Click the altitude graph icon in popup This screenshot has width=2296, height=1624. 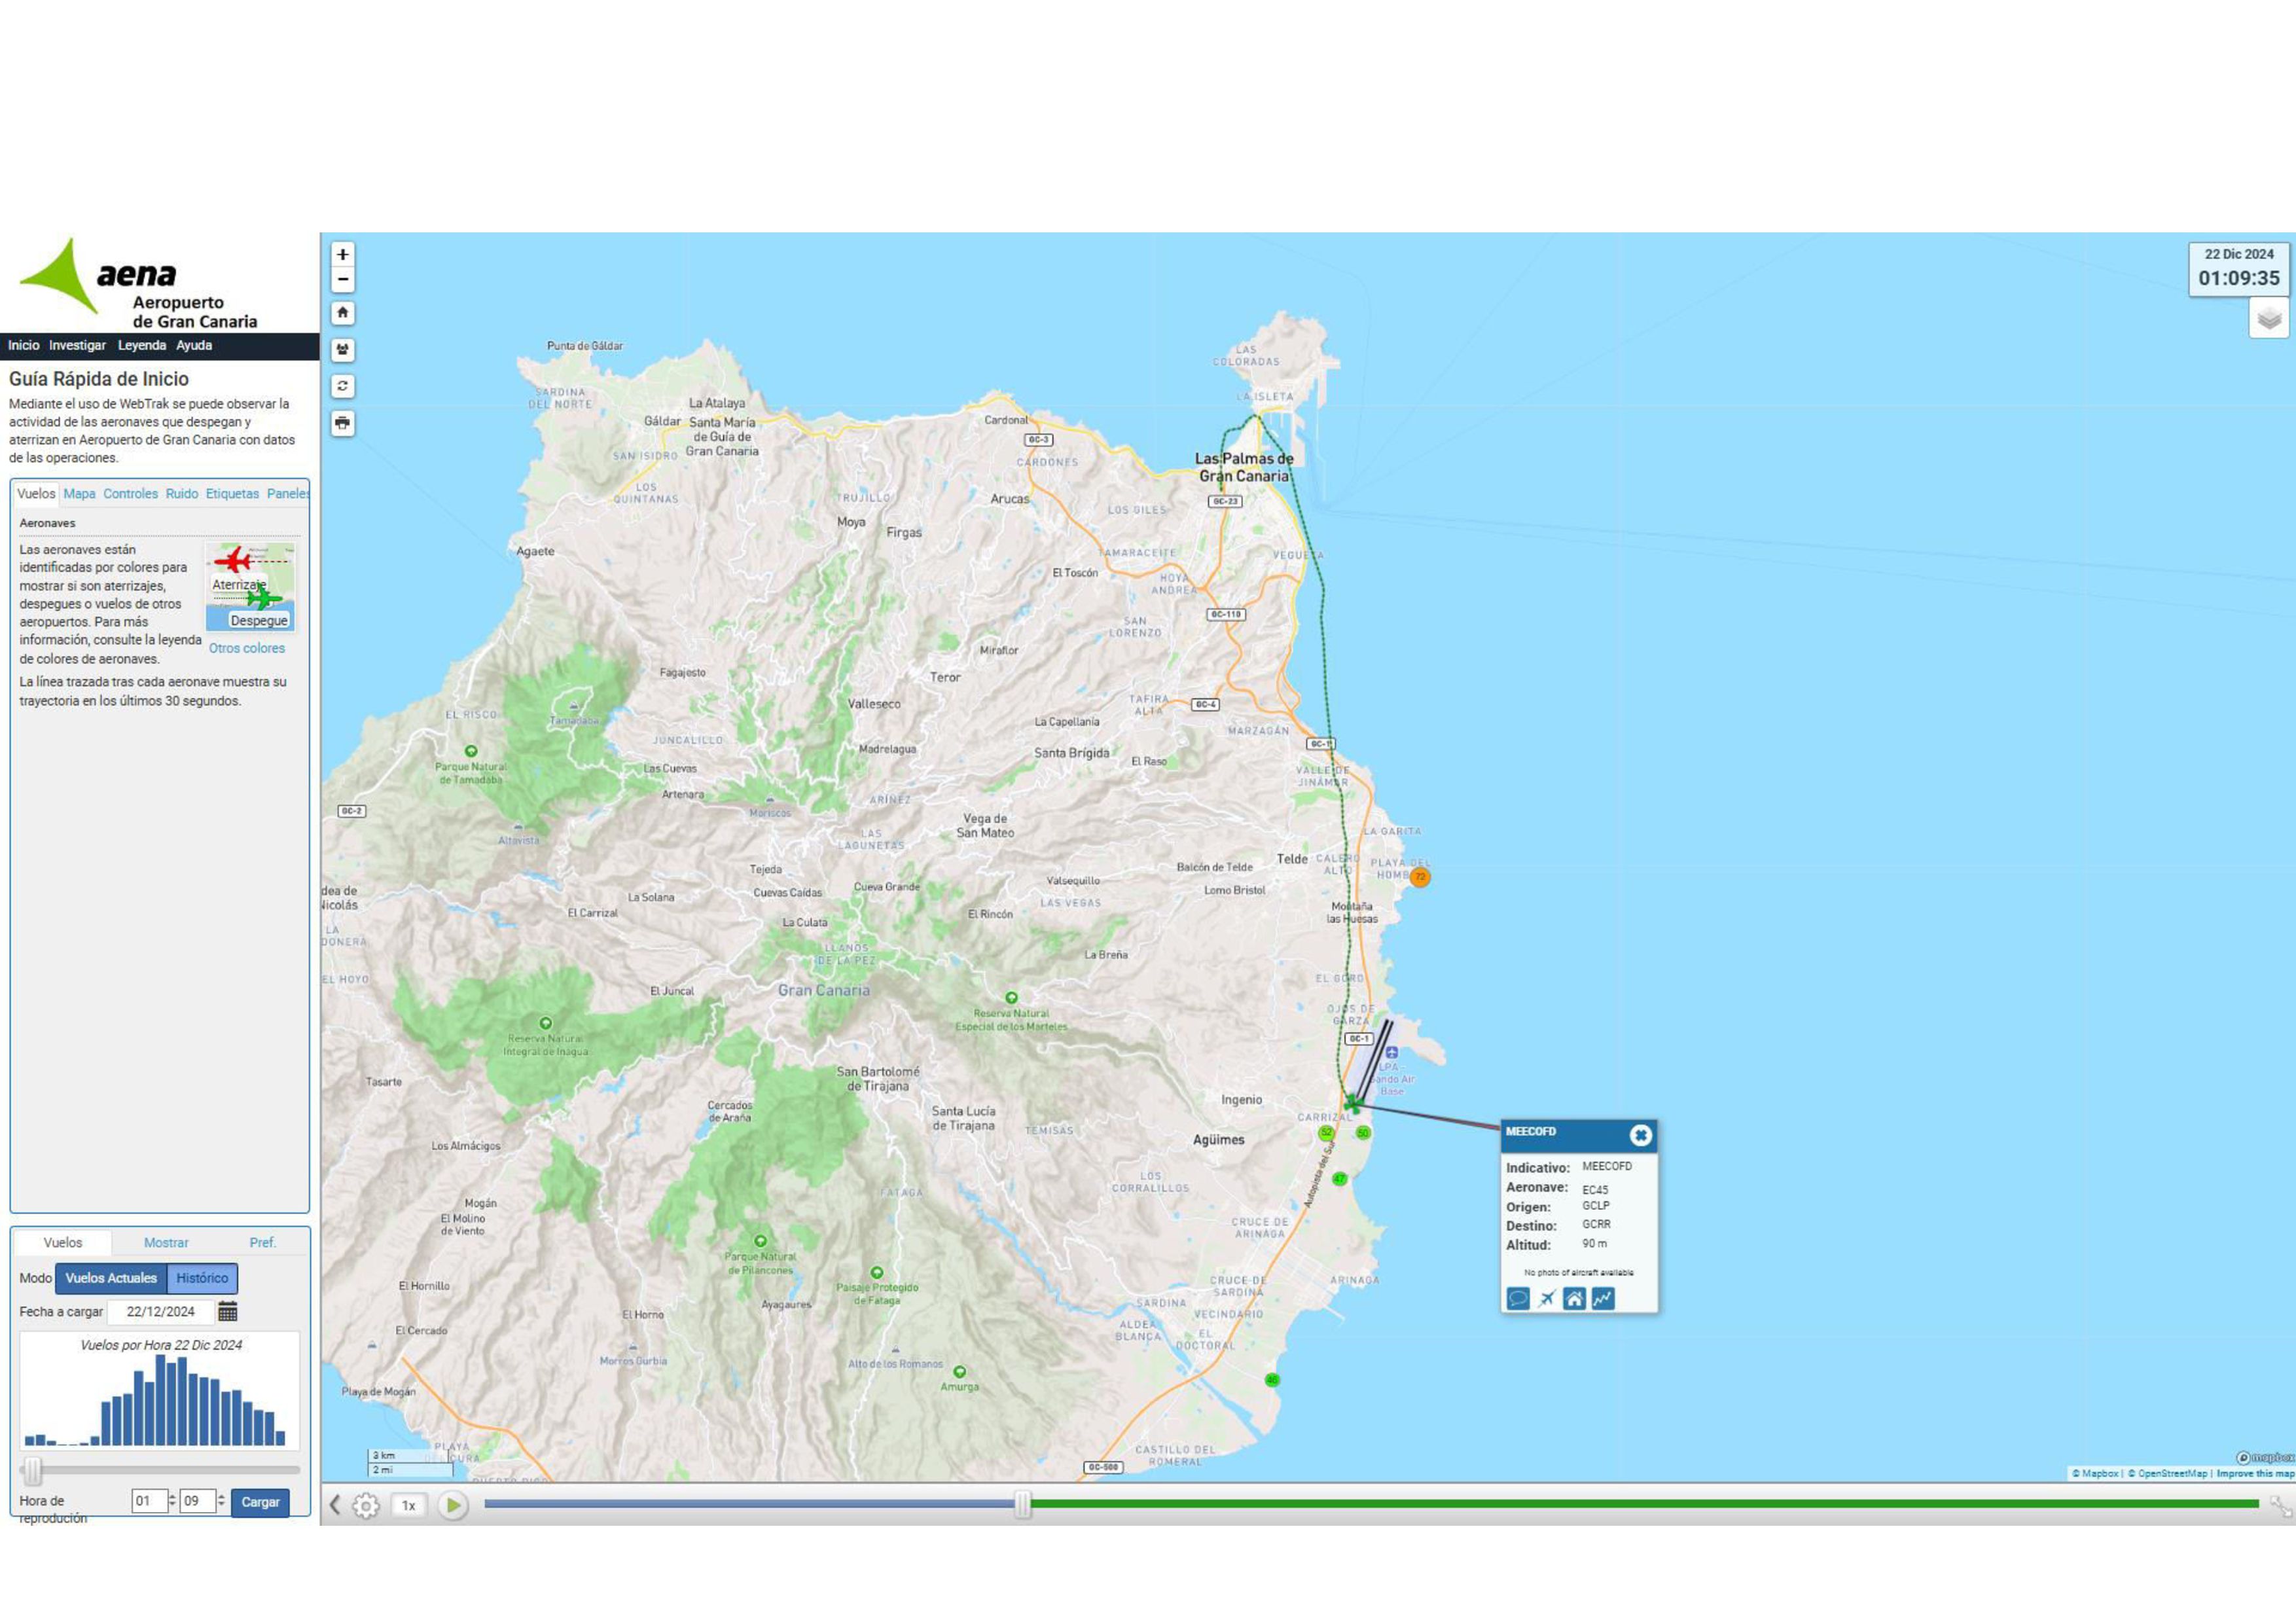(1602, 1298)
